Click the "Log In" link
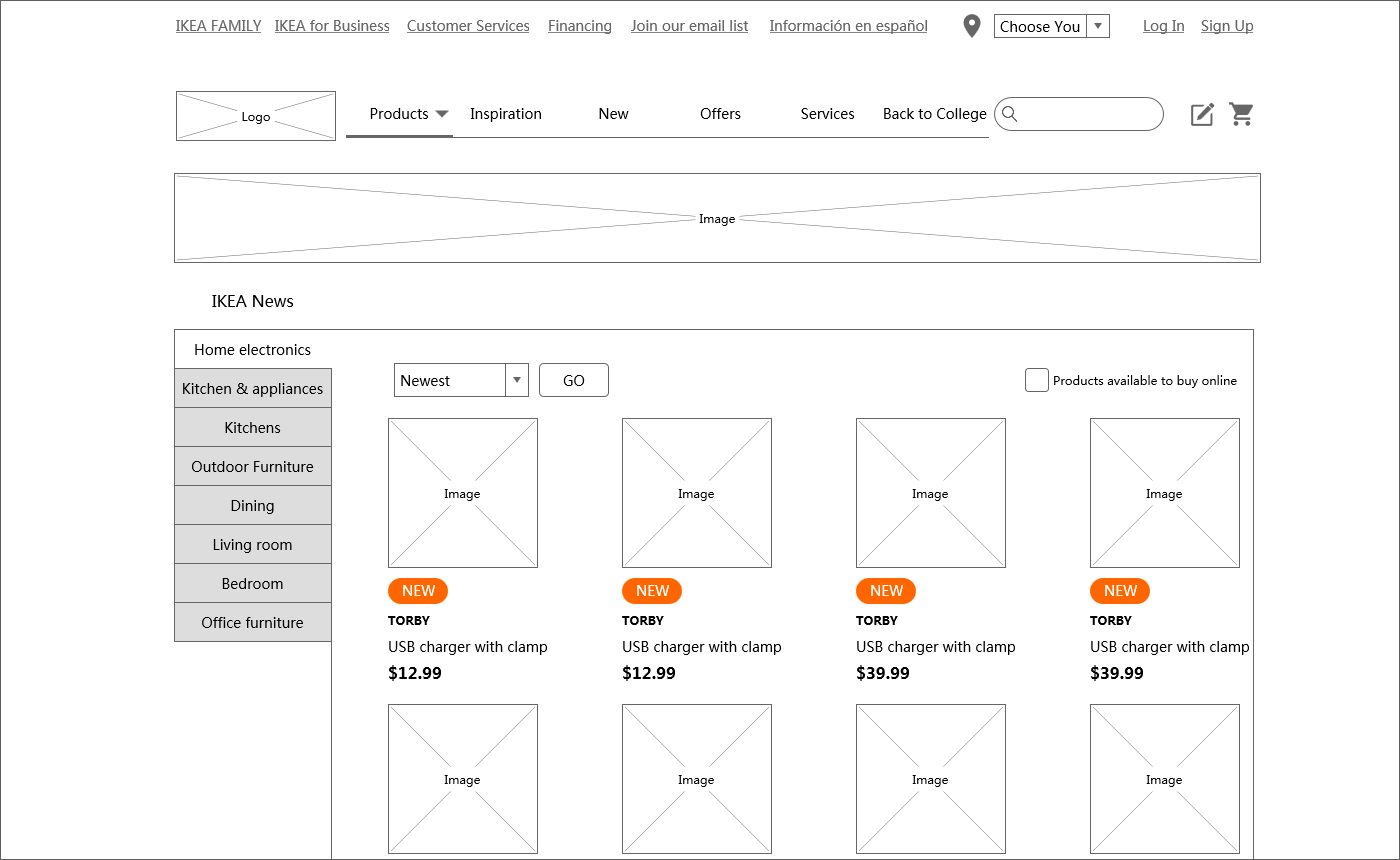The height and width of the screenshot is (860, 1400). (1163, 25)
